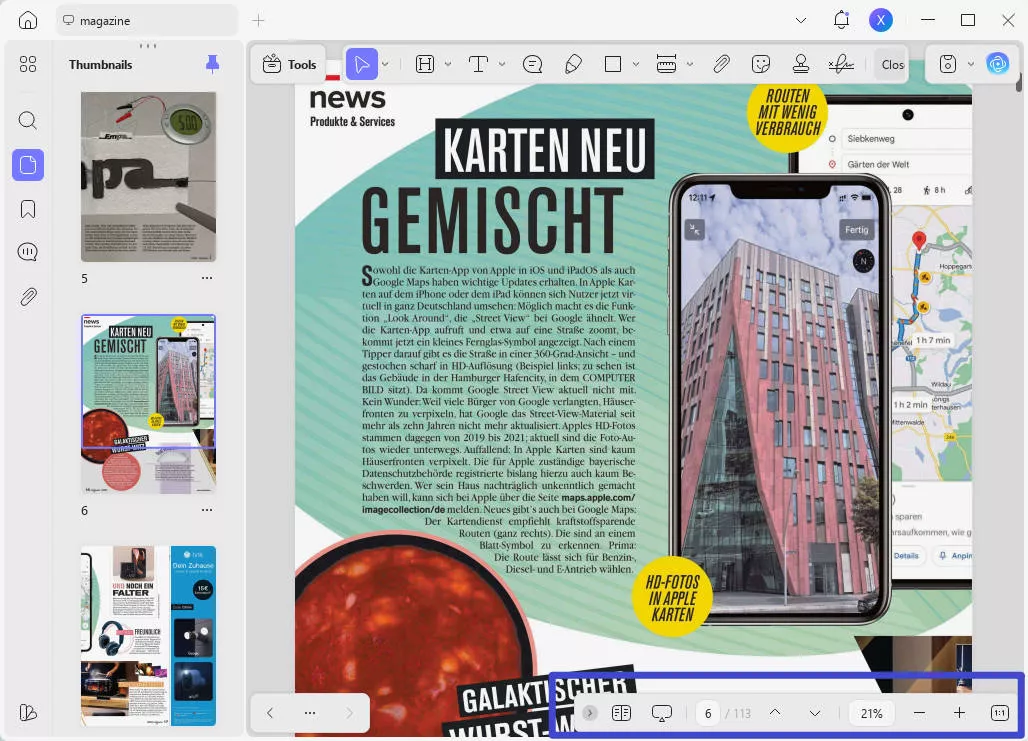Open the Comment tool

(533, 63)
